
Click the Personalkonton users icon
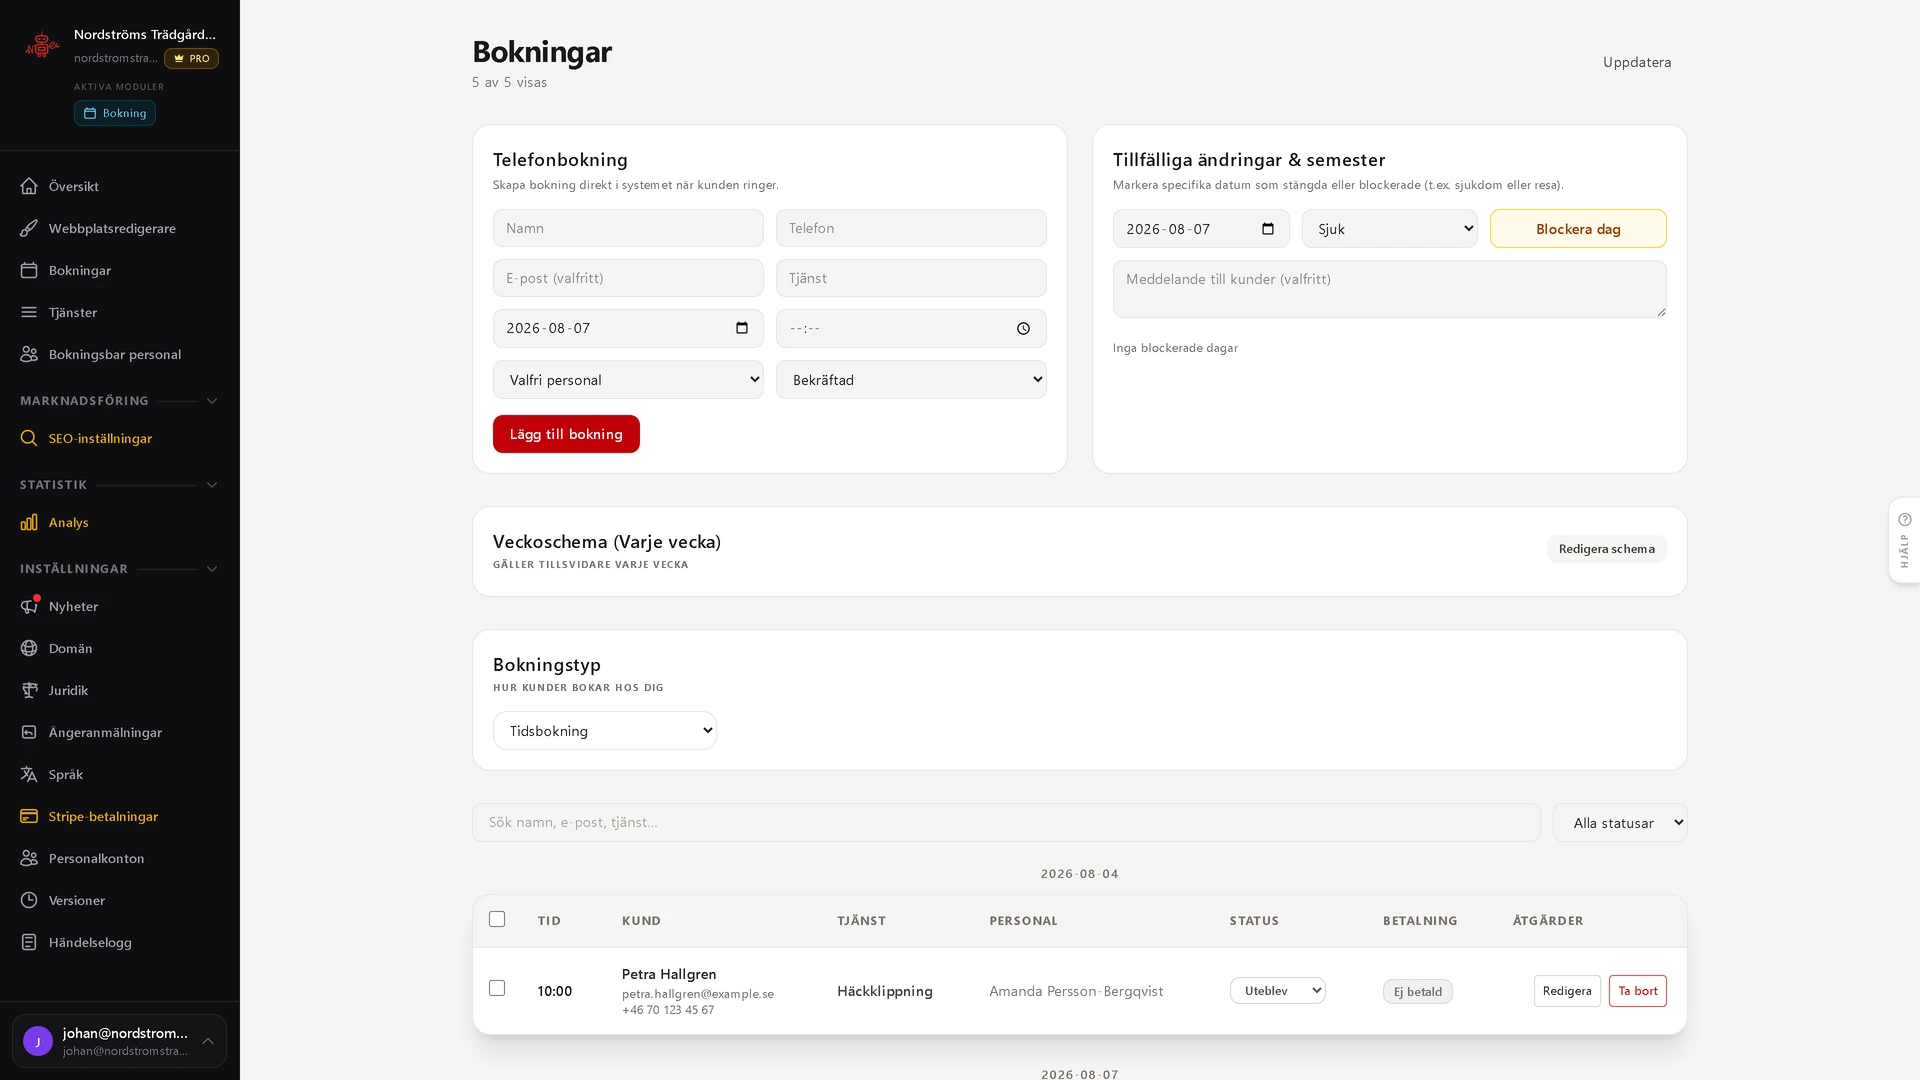[x=29, y=858]
